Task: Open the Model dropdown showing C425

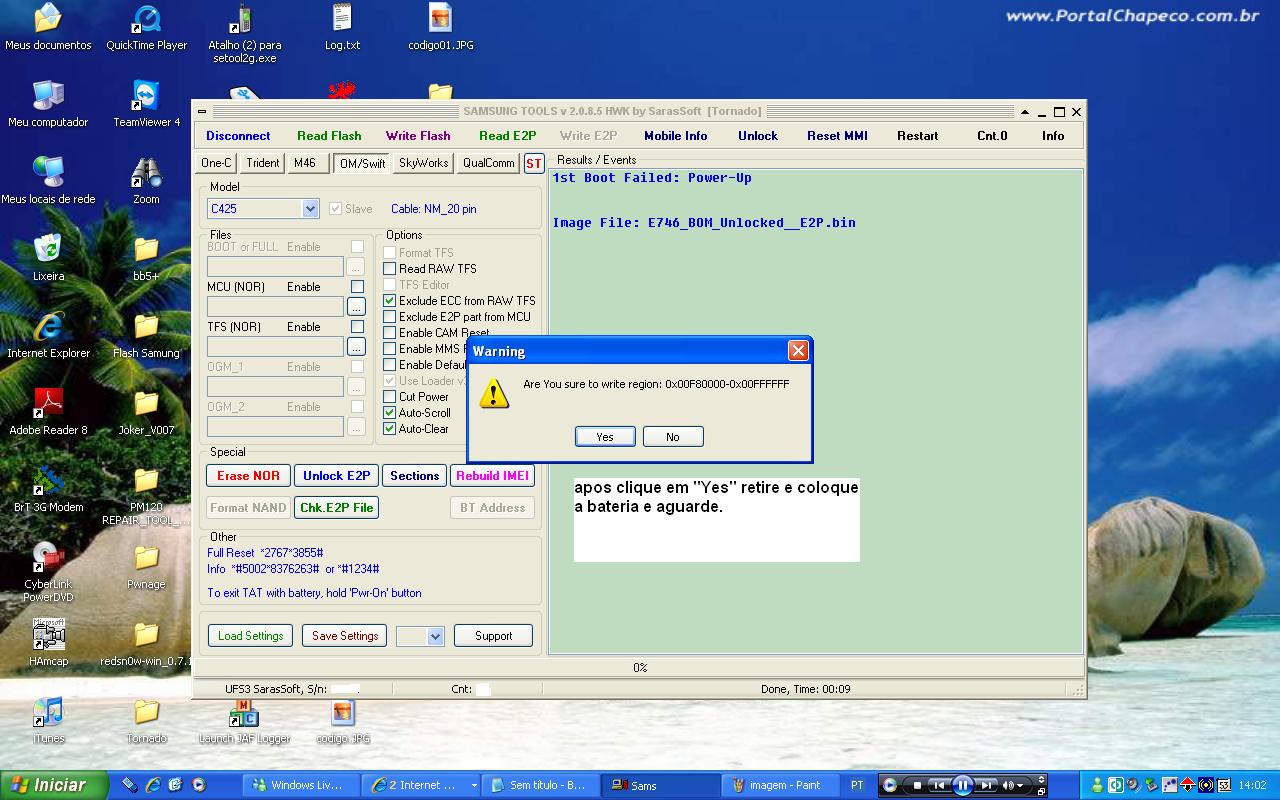Action: (x=310, y=209)
